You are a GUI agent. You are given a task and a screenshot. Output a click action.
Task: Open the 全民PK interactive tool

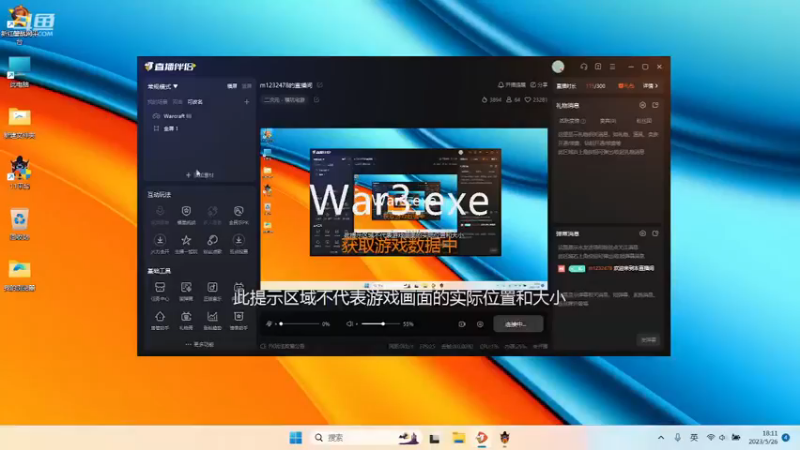pyautogui.click(x=238, y=214)
